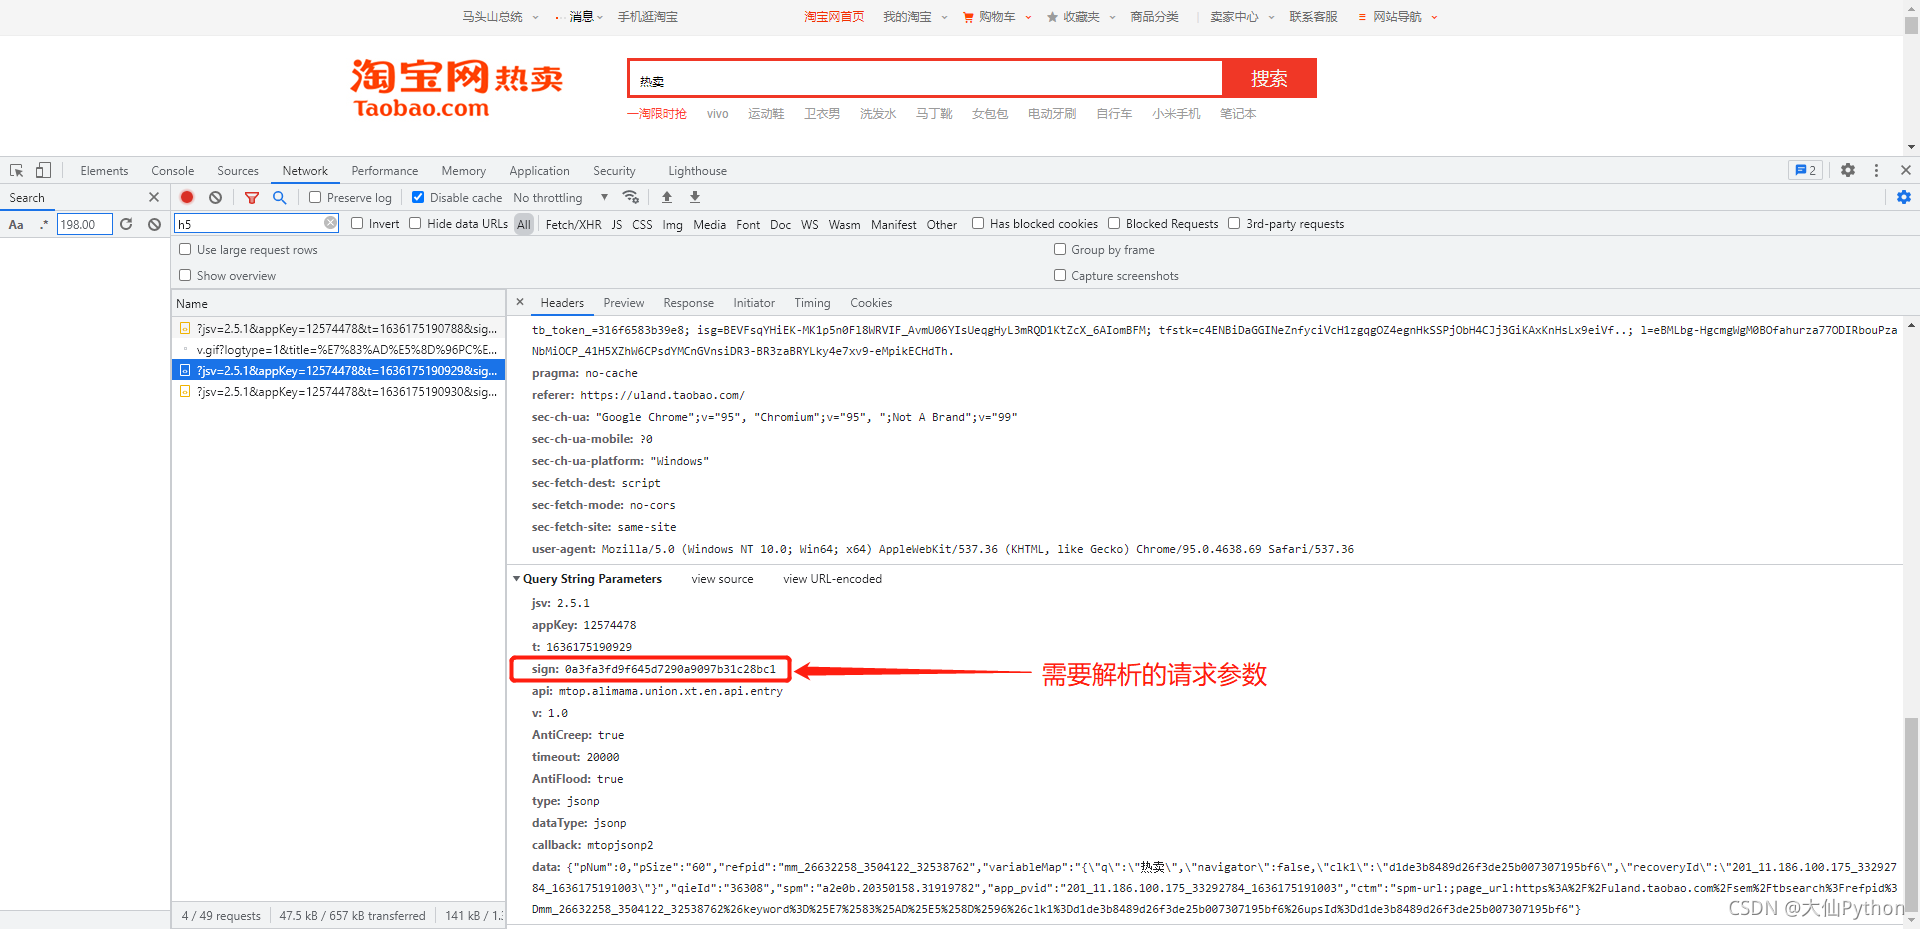
Task: Toggle the device toolbar icon
Action: [x=43, y=171]
